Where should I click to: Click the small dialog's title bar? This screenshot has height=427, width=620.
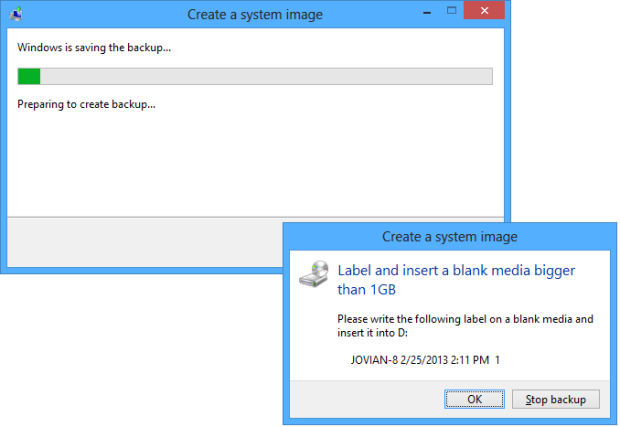pos(450,237)
